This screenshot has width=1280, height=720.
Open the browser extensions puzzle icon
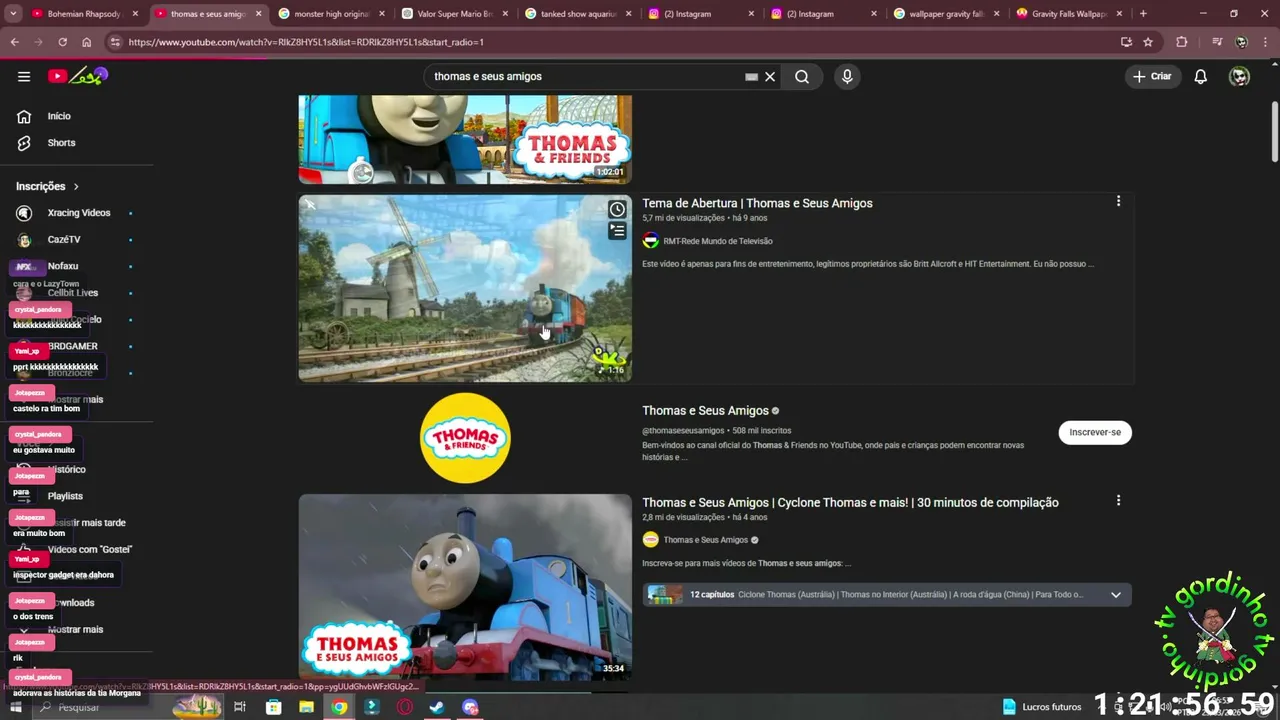coord(1182,42)
